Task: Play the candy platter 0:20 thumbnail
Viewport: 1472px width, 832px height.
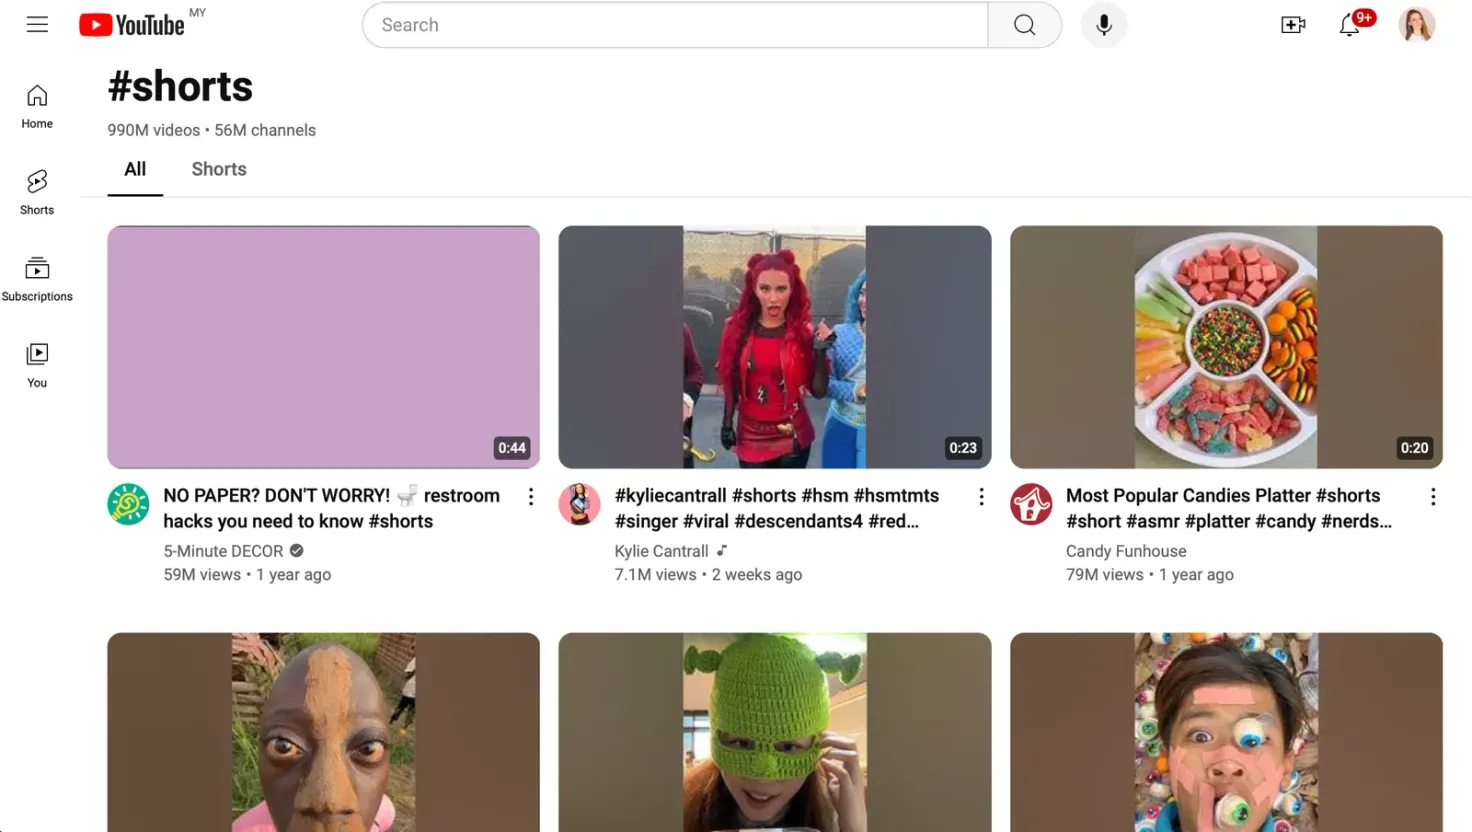Action: [1226, 347]
